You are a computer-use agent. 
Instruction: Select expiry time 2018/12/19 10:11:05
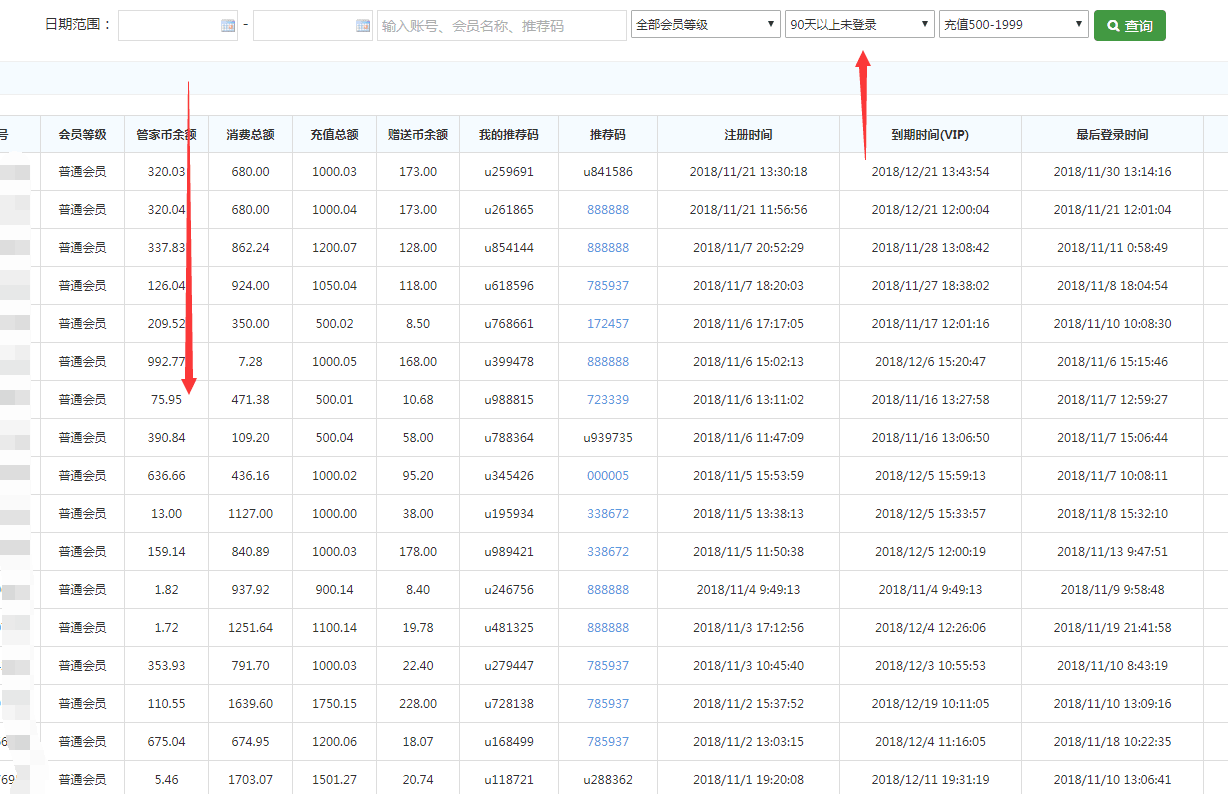930,704
